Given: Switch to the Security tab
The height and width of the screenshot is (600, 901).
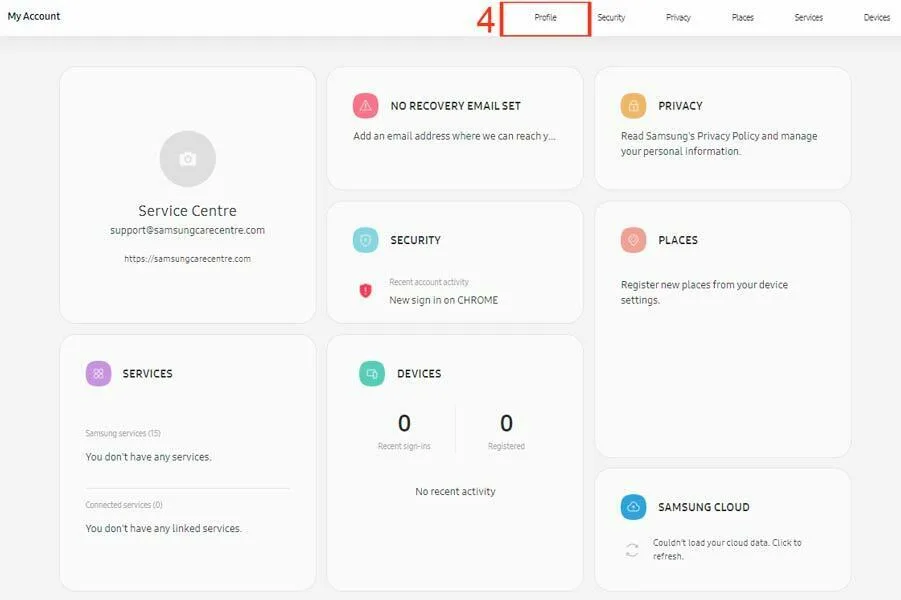Looking at the screenshot, I should click(611, 18).
